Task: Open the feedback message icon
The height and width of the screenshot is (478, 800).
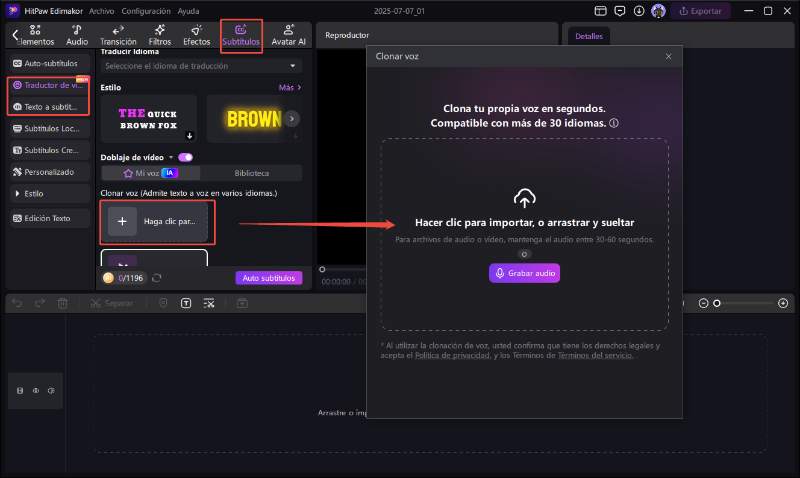Action: click(x=619, y=11)
